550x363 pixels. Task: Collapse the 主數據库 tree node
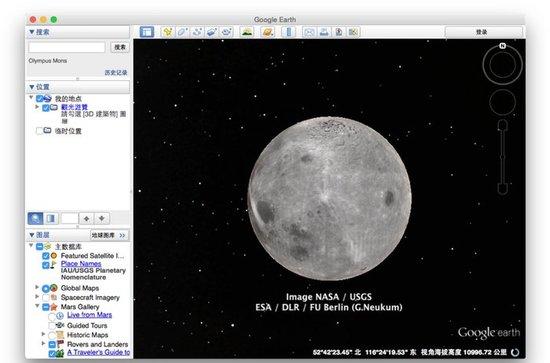[x=31, y=245]
